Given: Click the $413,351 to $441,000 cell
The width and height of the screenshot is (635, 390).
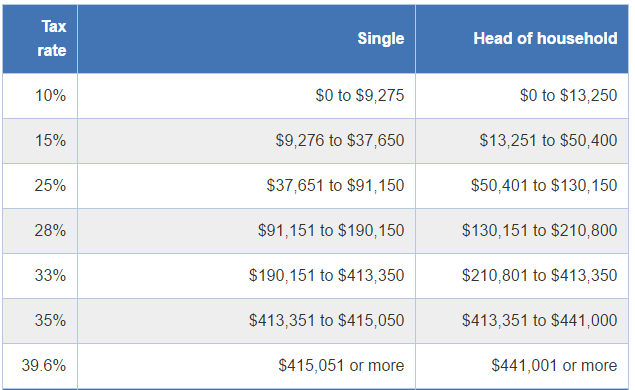Looking at the screenshot, I should 522,321.
